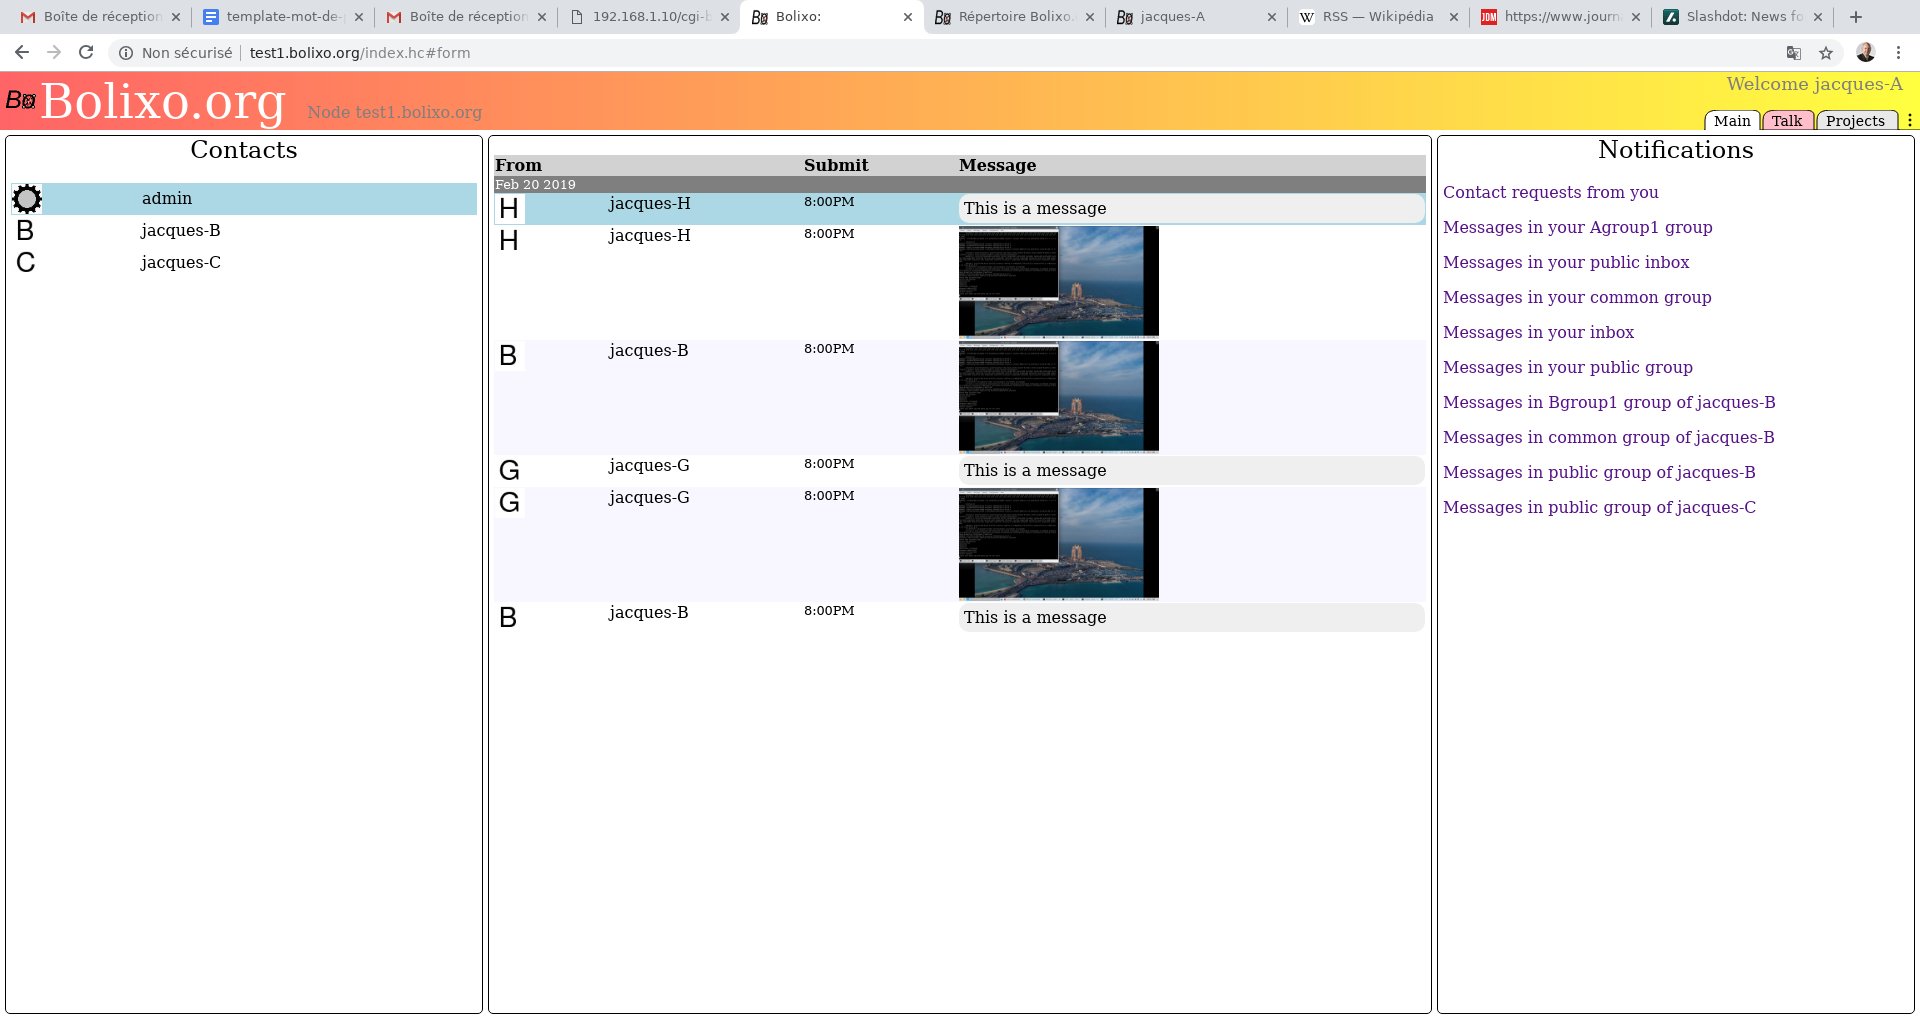Open the new tab plus button
This screenshot has height=1019, width=1920.
point(1856,17)
